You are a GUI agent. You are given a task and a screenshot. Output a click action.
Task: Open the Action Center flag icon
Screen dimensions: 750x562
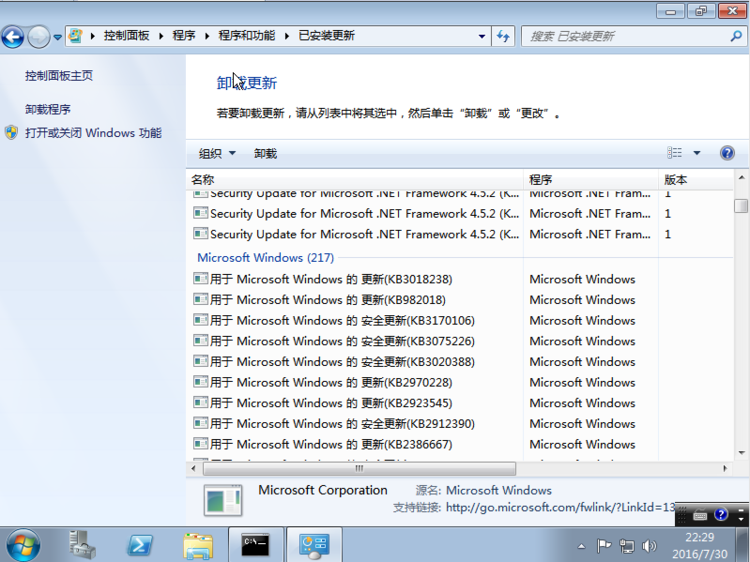point(604,546)
